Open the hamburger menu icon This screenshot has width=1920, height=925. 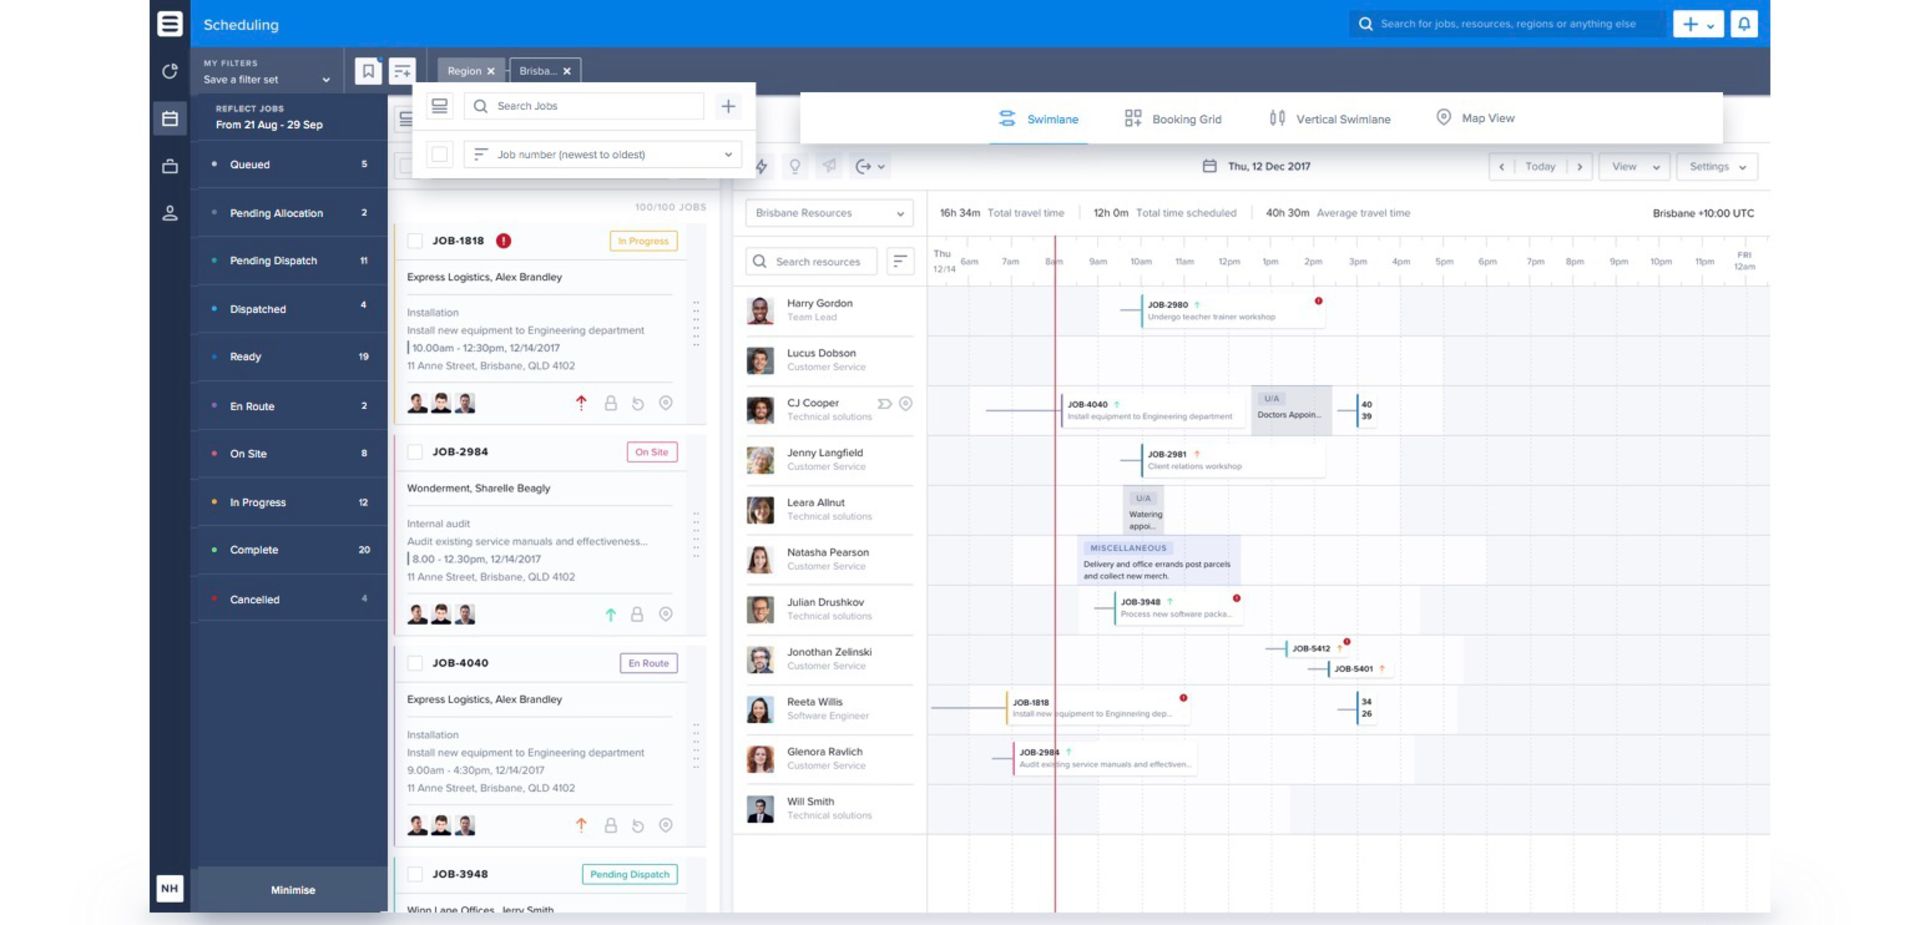coord(170,24)
